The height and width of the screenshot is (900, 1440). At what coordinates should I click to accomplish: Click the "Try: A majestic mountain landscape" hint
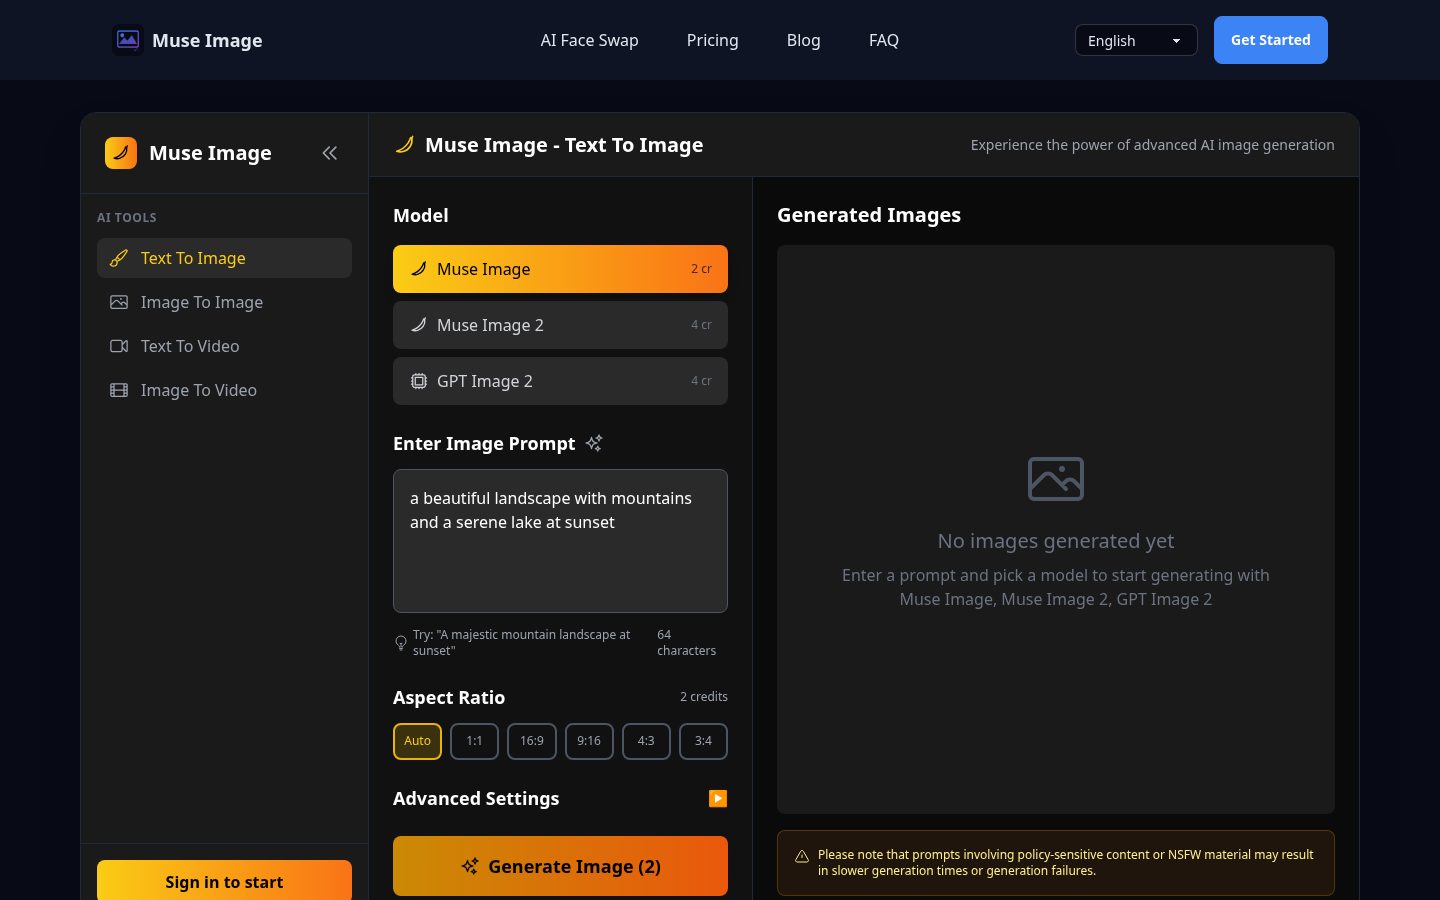pyautogui.click(x=522, y=643)
